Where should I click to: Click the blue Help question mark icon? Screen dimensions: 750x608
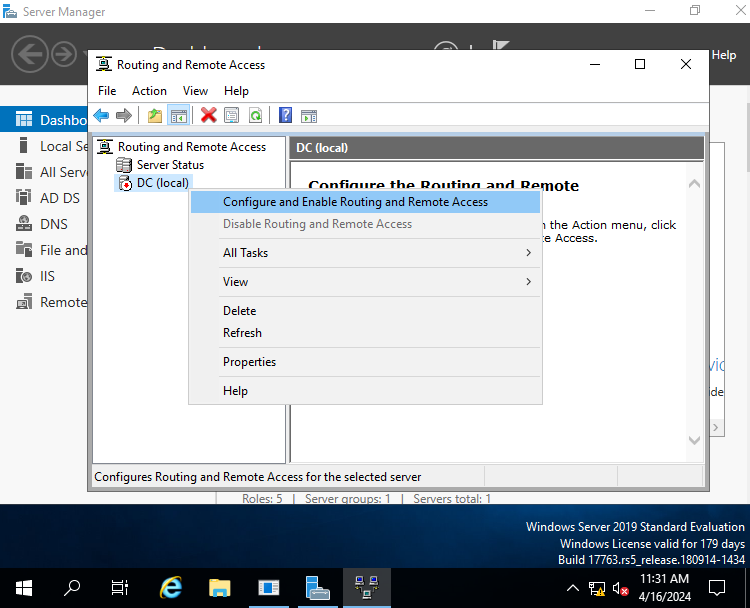click(285, 115)
